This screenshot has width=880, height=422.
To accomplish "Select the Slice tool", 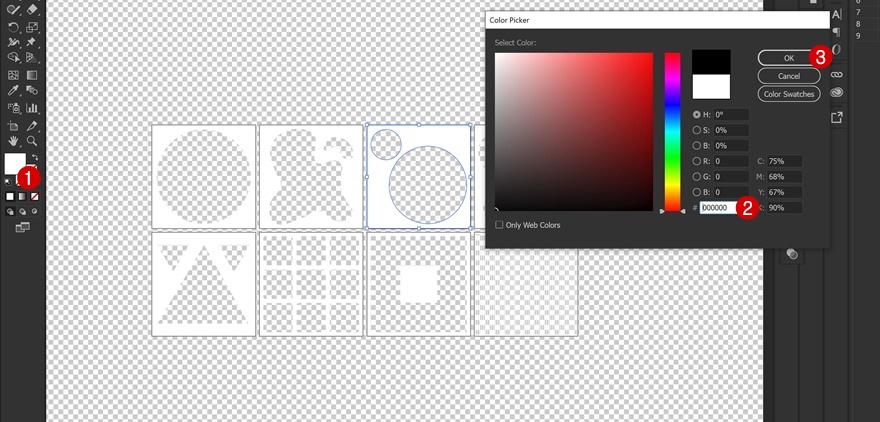I will click(32, 126).
